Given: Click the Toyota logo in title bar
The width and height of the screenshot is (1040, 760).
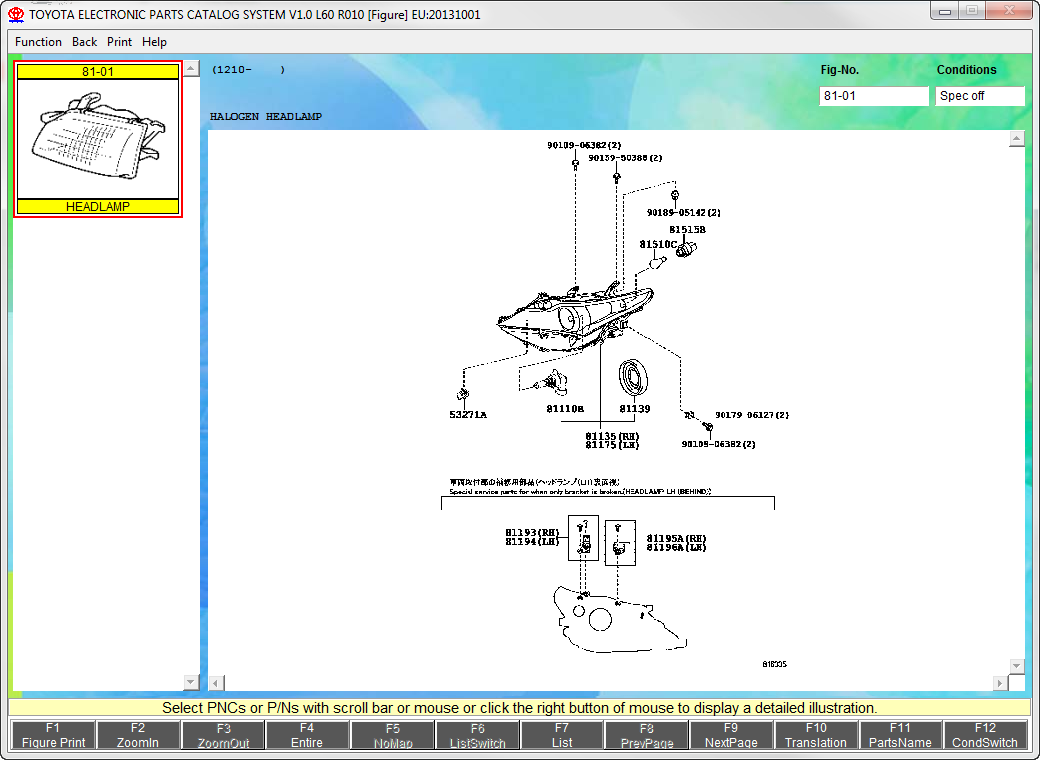Looking at the screenshot, I should click(x=16, y=15).
